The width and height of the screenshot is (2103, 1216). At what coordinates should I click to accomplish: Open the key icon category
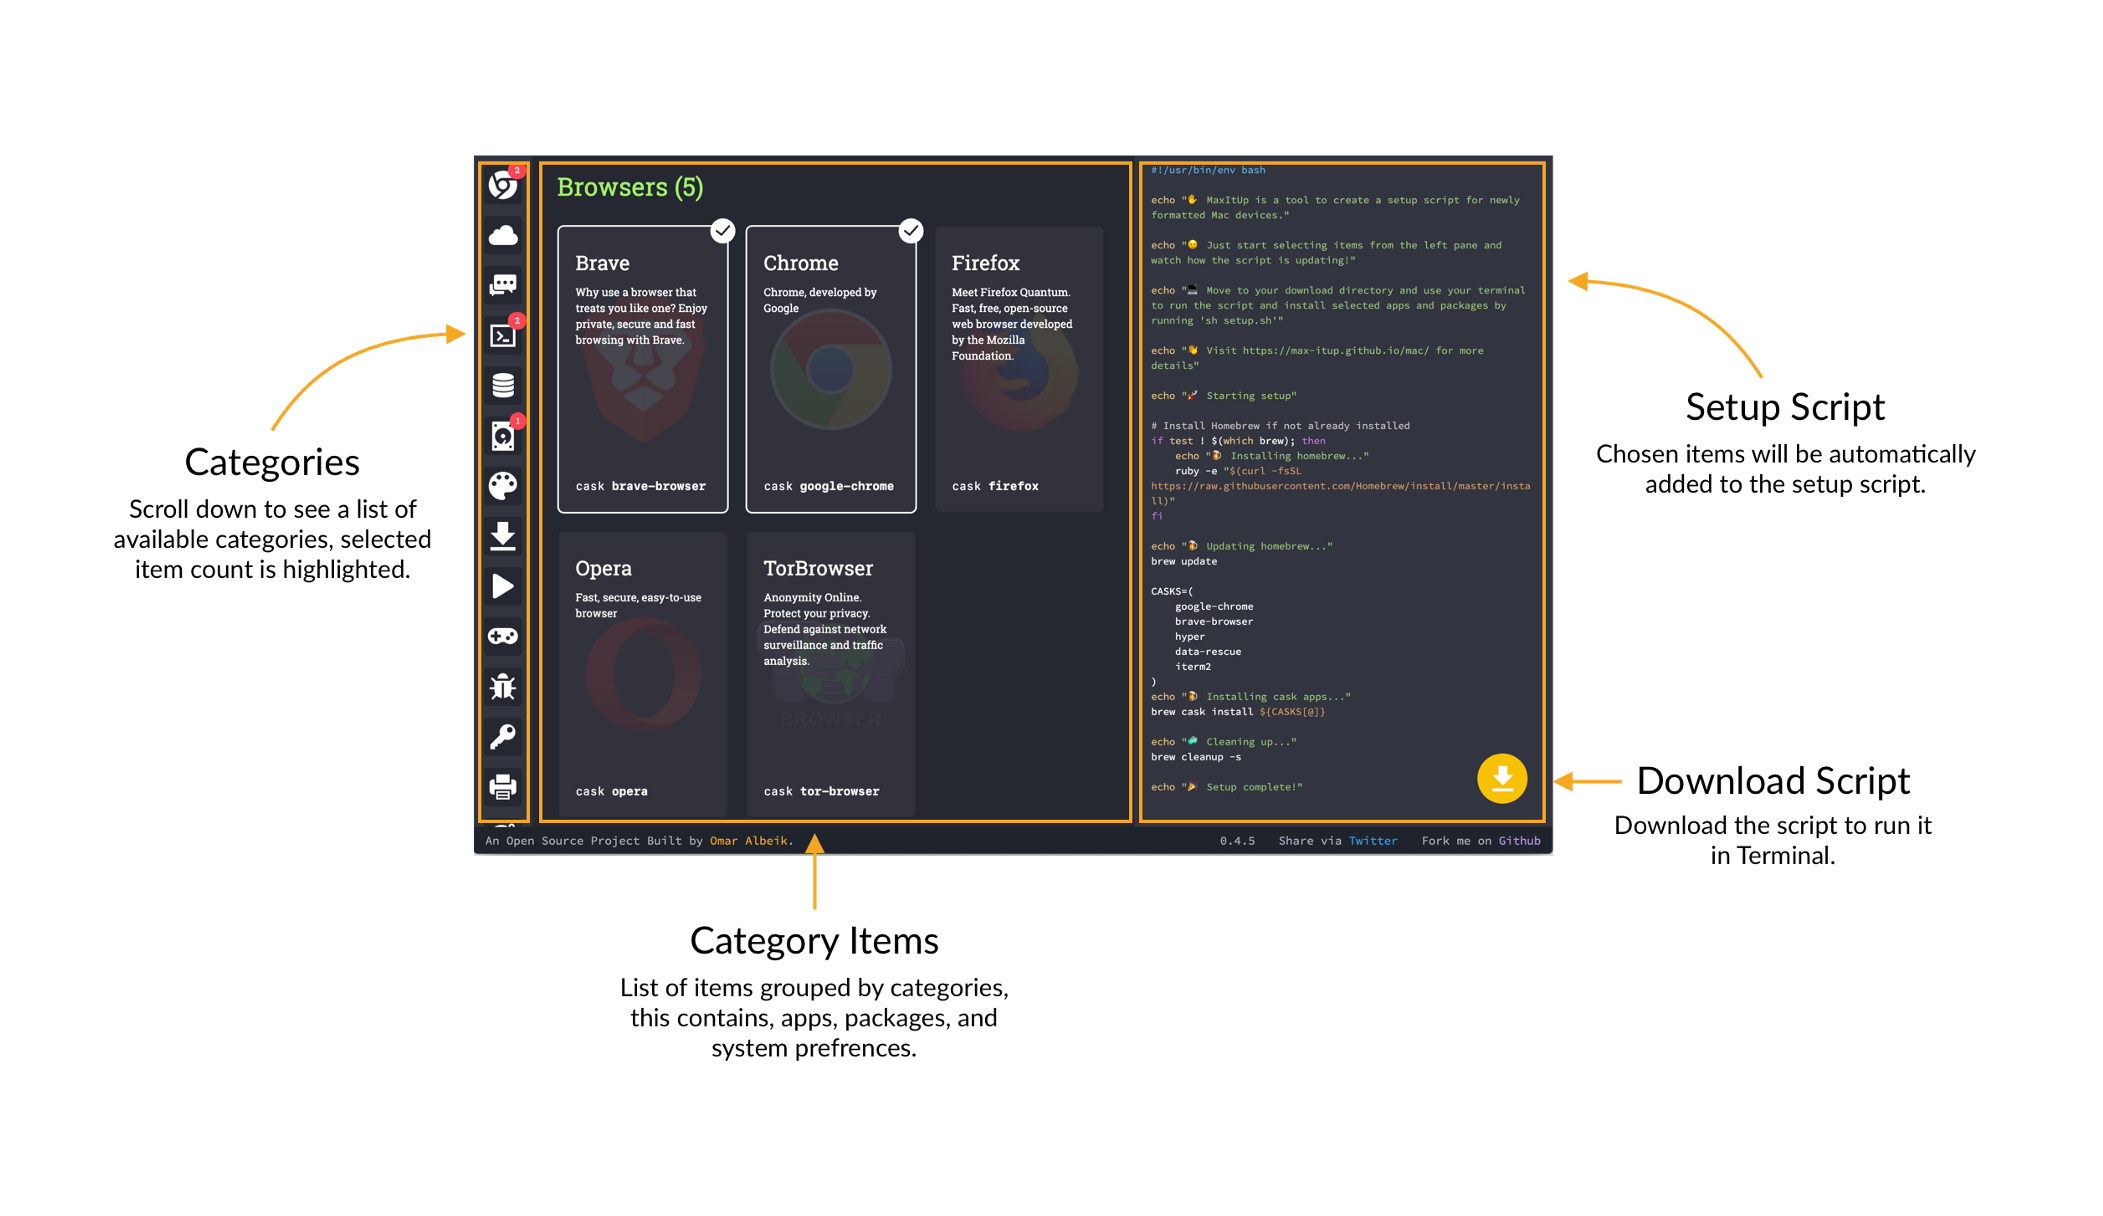(x=502, y=737)
